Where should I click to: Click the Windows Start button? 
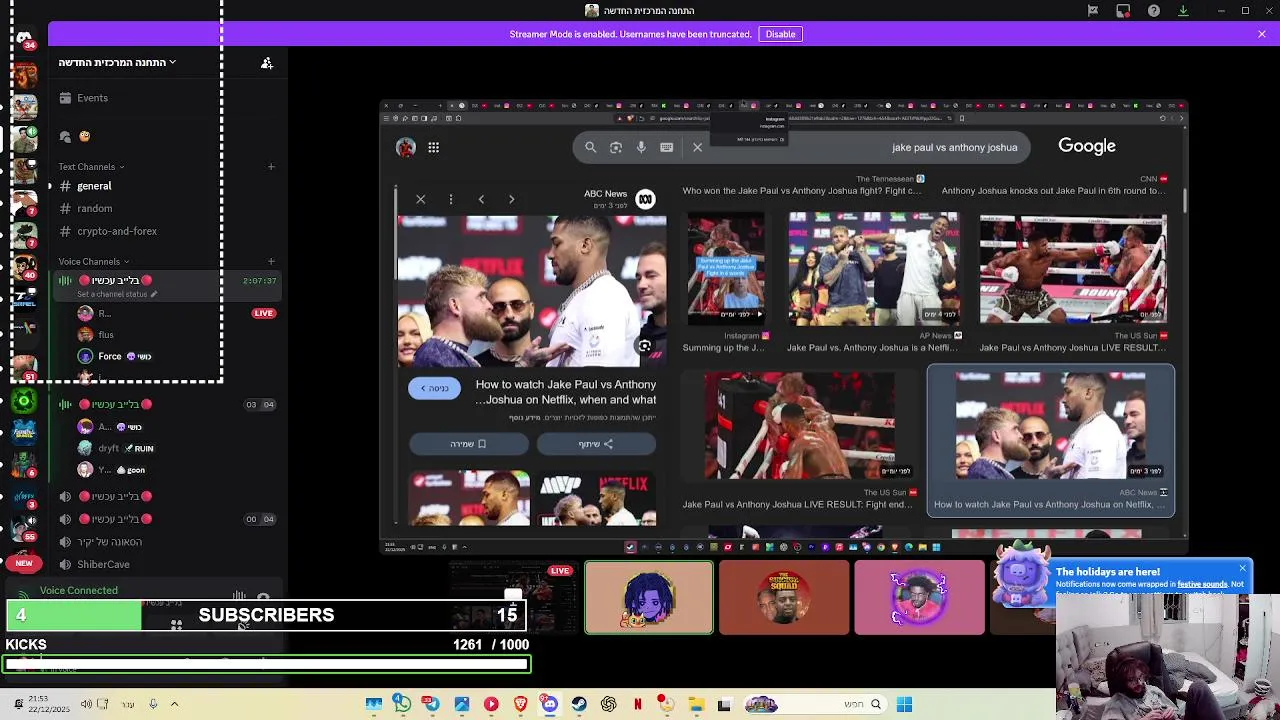[x=904, y=704]
